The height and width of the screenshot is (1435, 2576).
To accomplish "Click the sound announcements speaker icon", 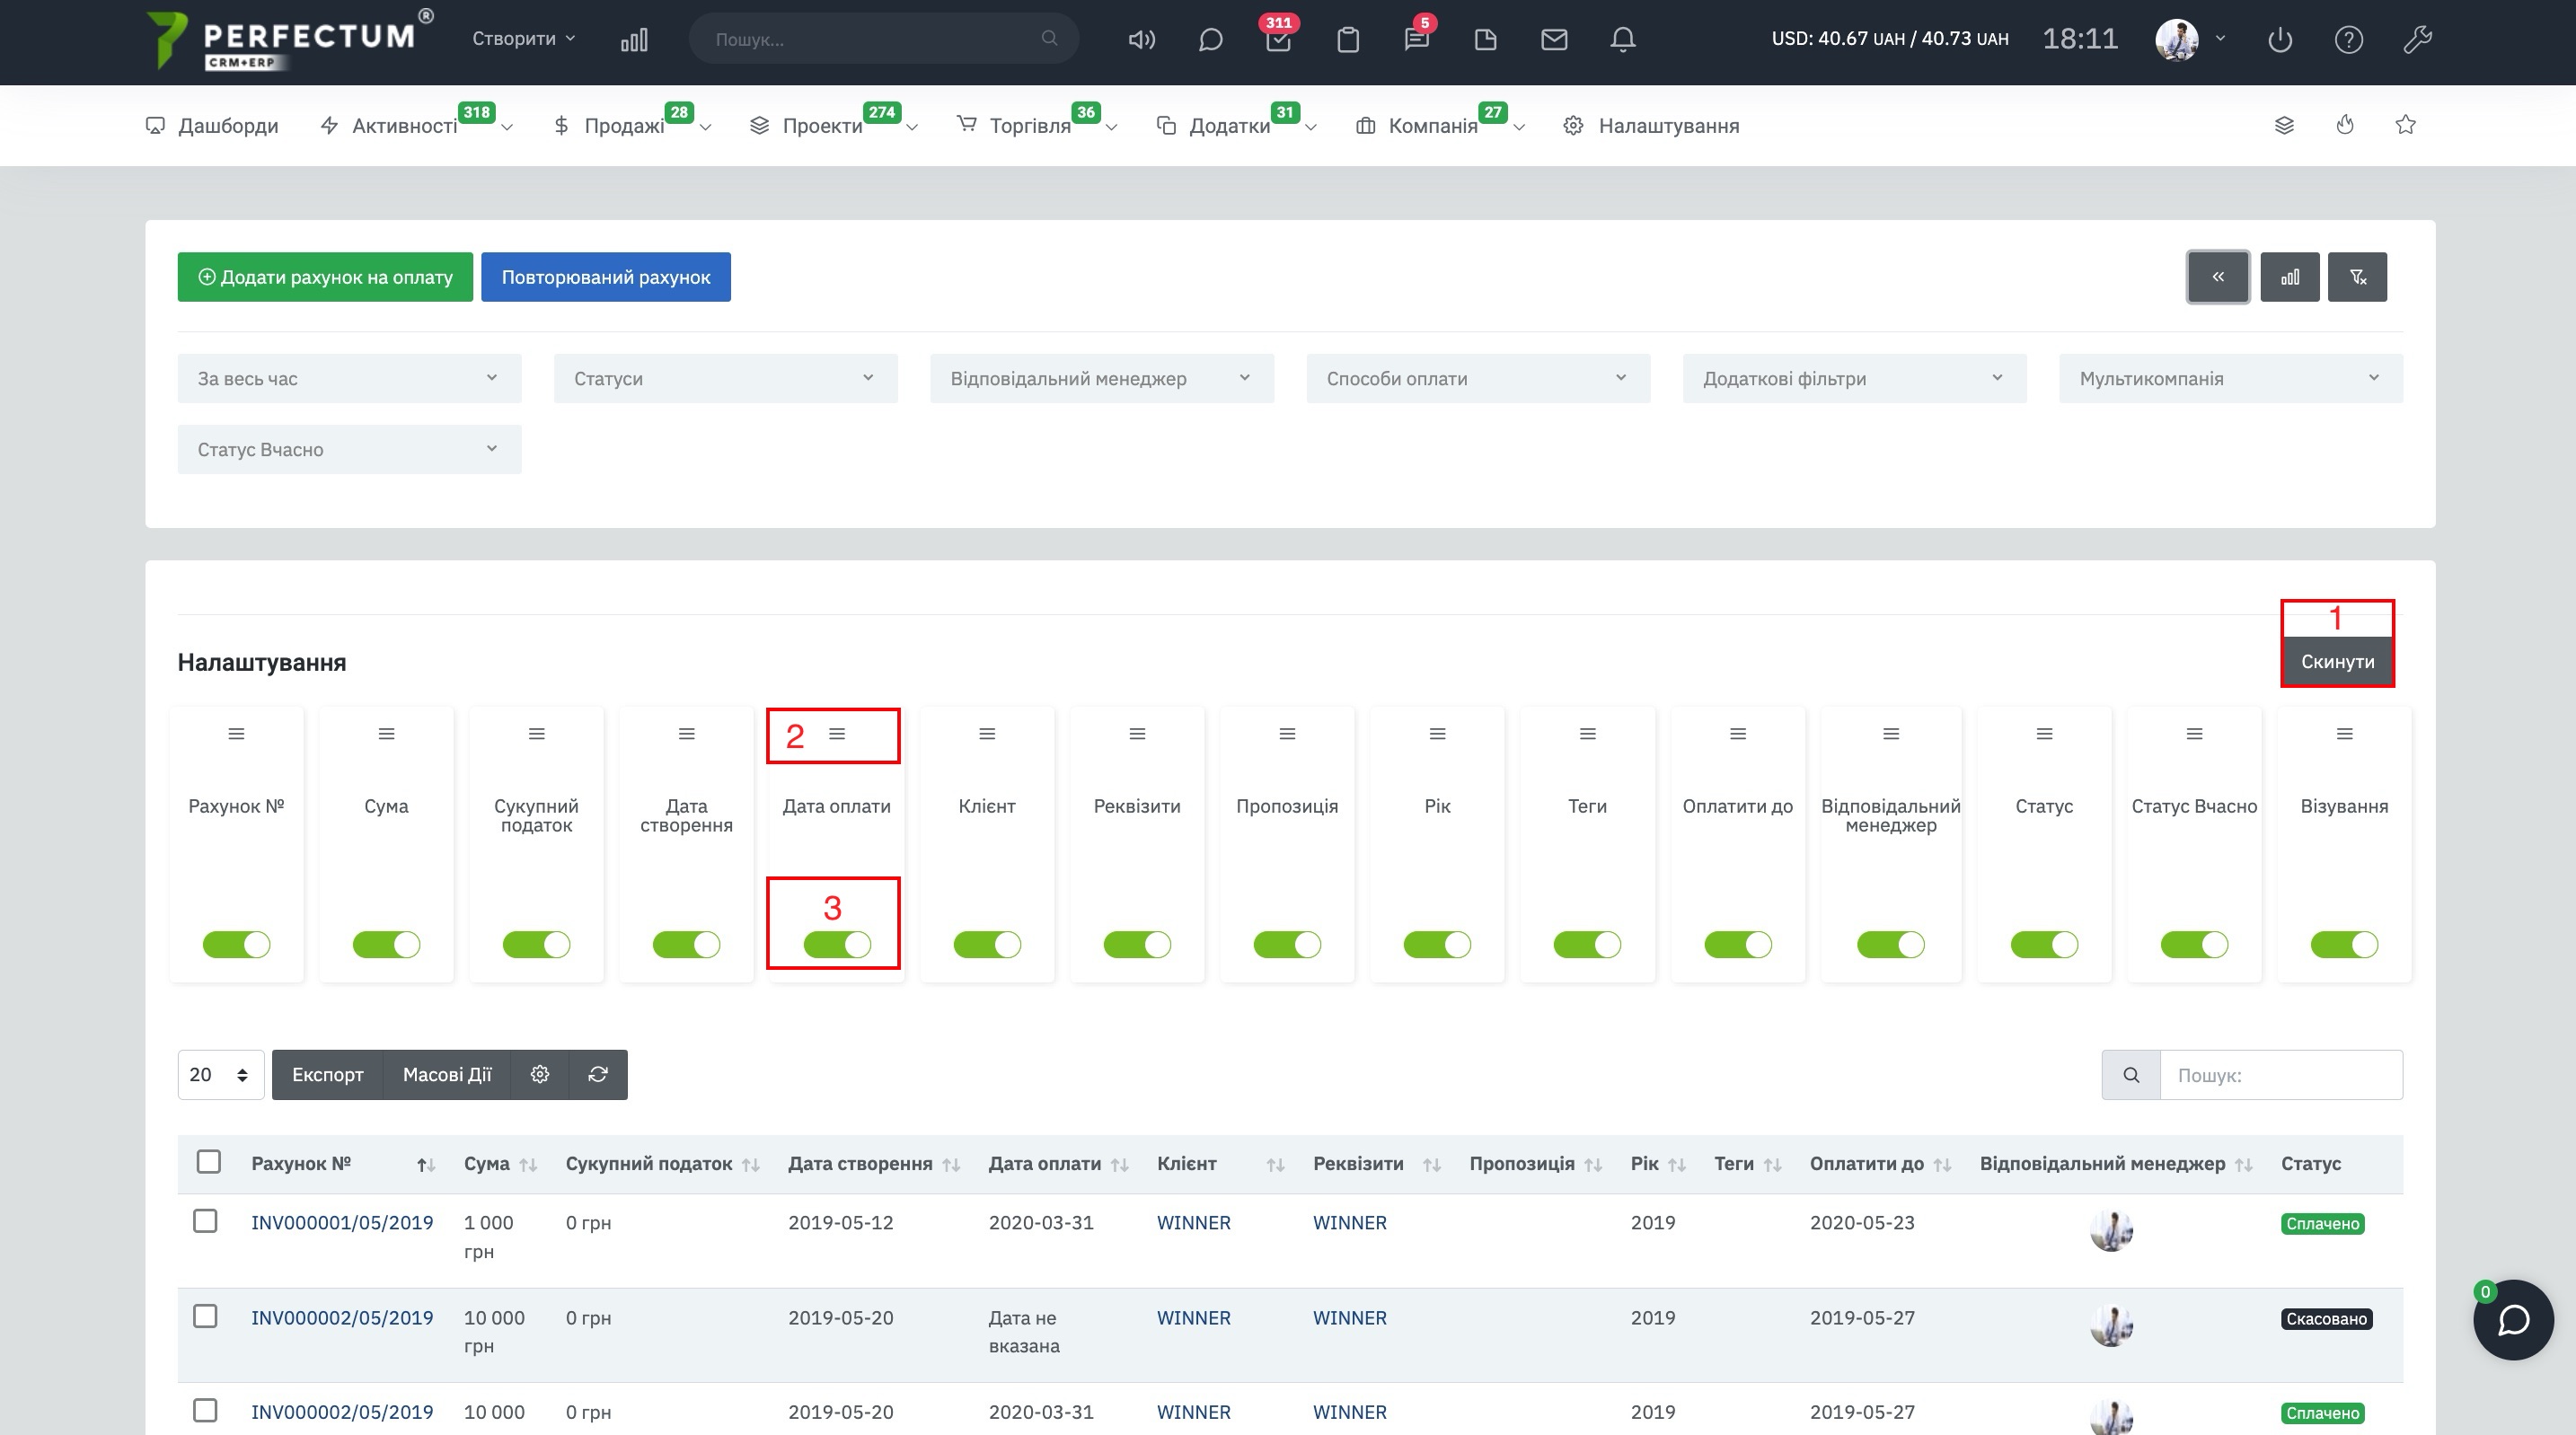I will click(x=1141, y=40).
